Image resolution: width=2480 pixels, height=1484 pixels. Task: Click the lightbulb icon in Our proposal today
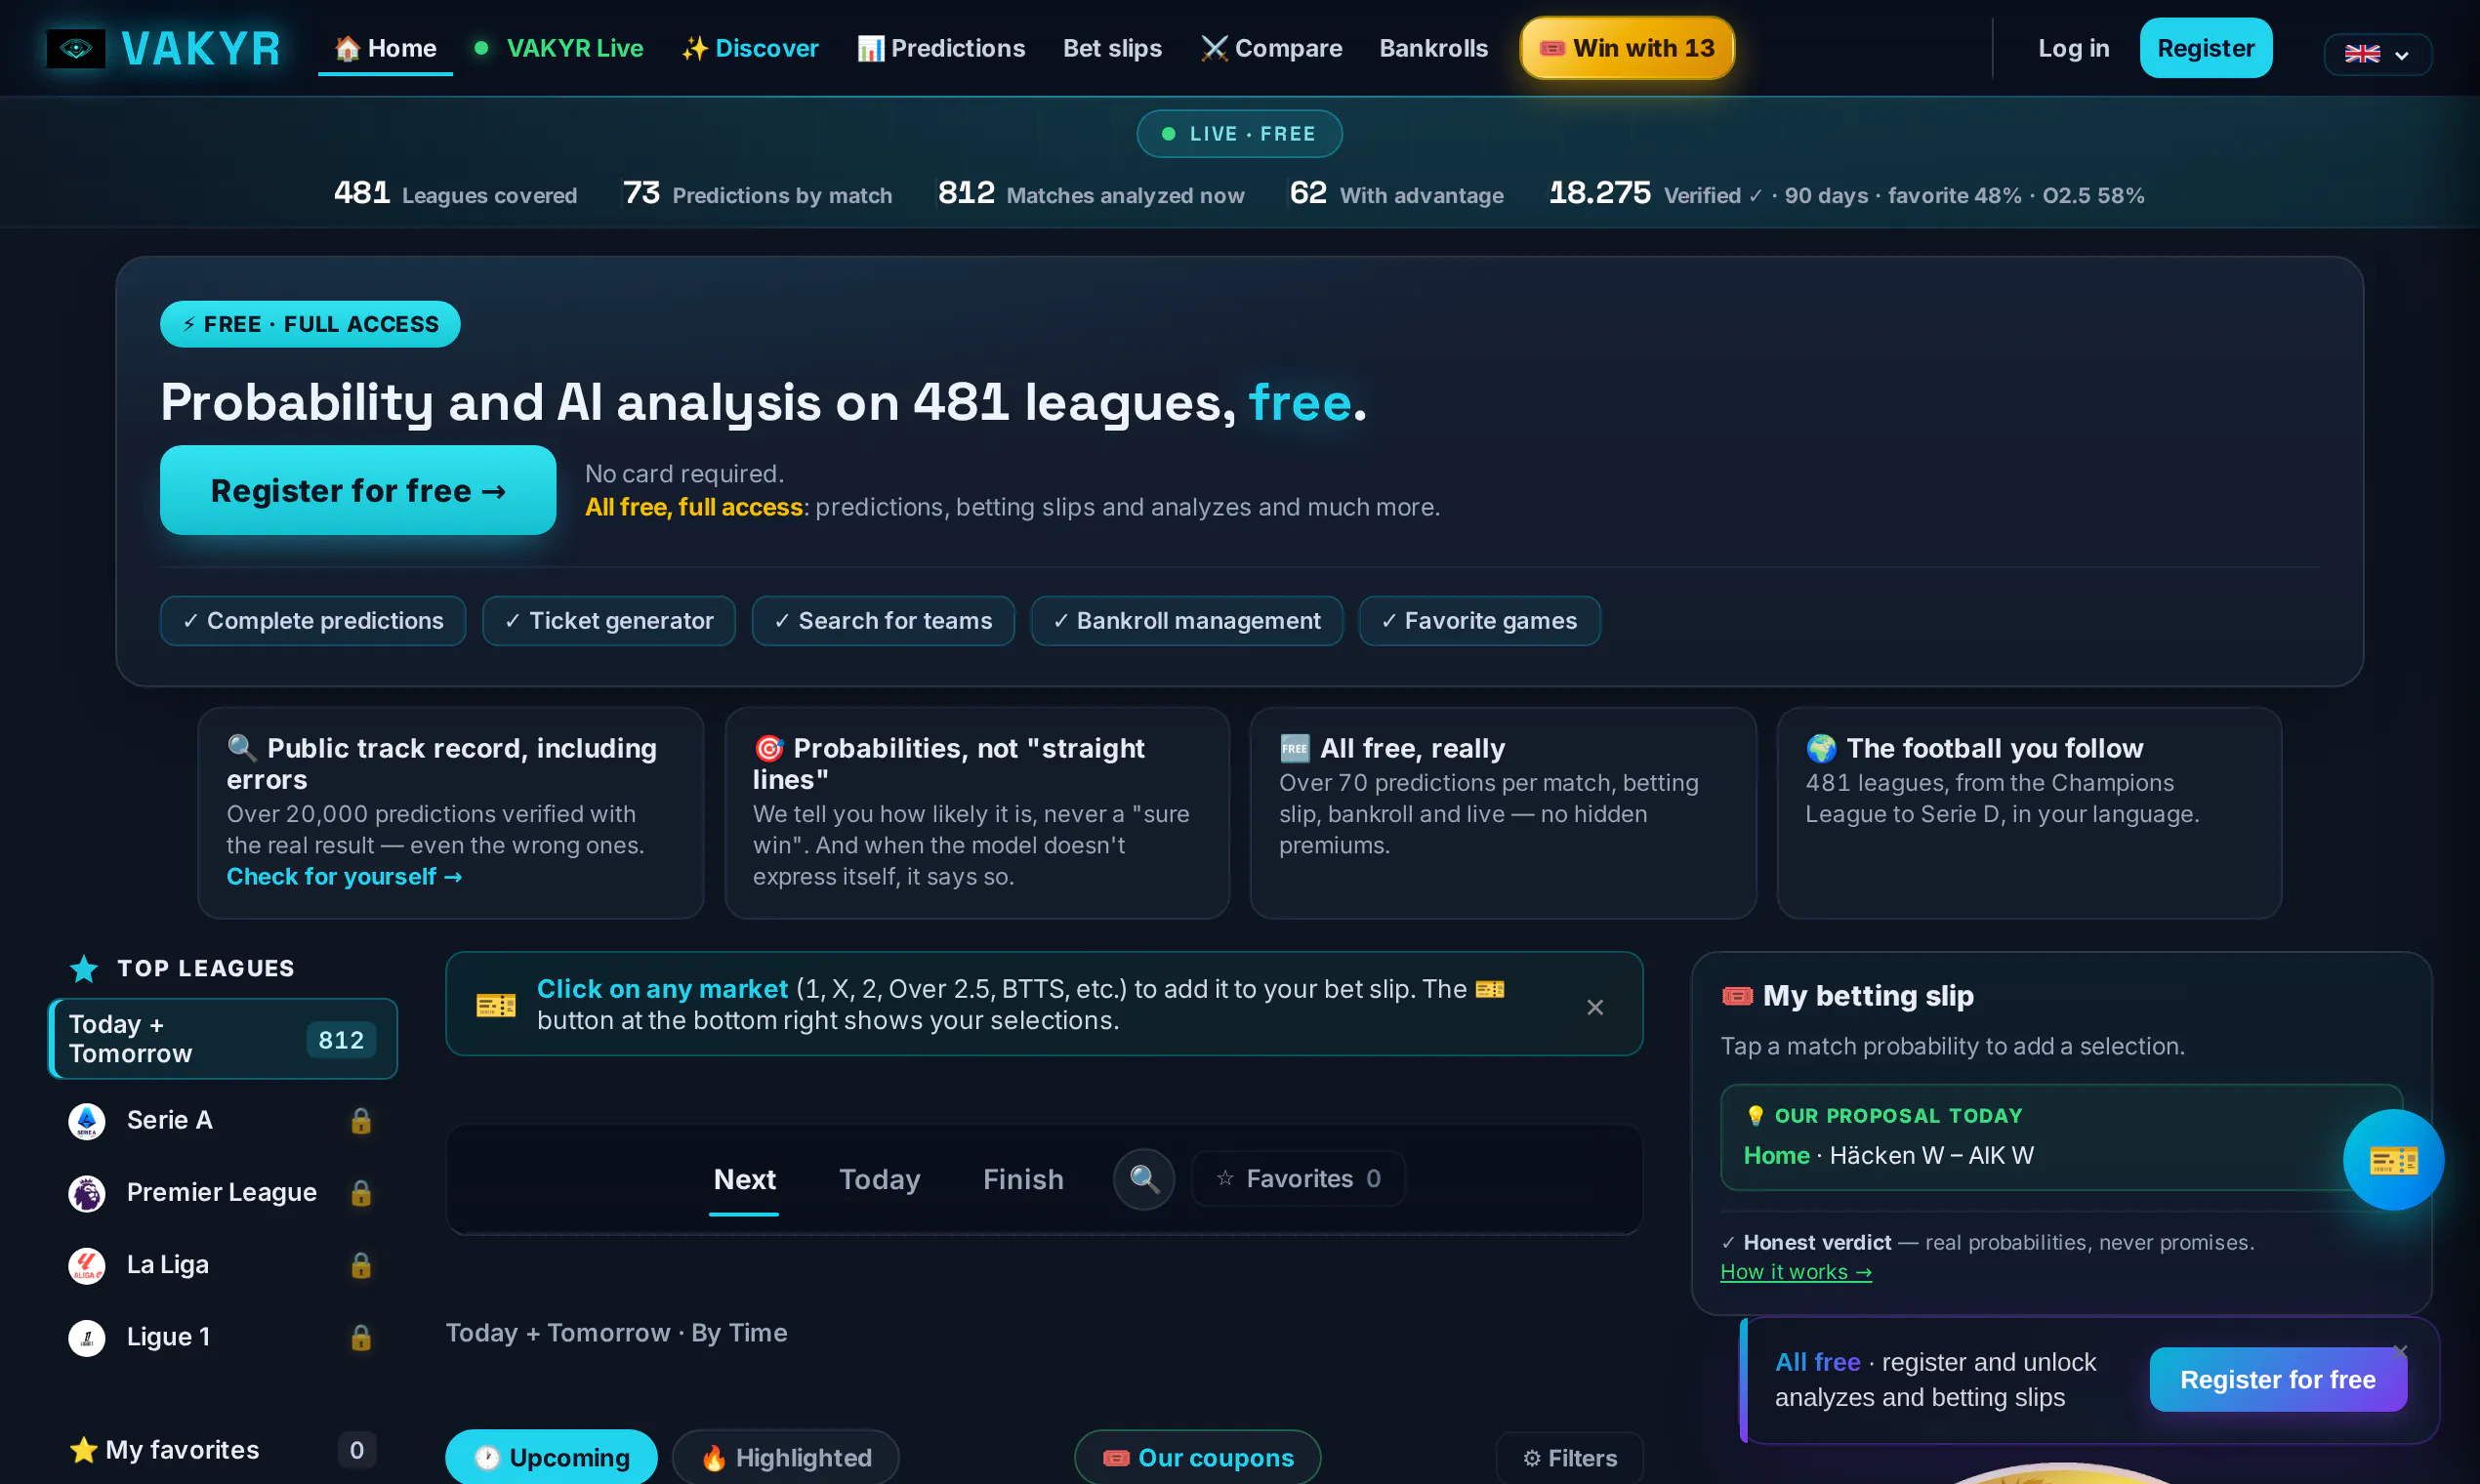[1755, 1115]
